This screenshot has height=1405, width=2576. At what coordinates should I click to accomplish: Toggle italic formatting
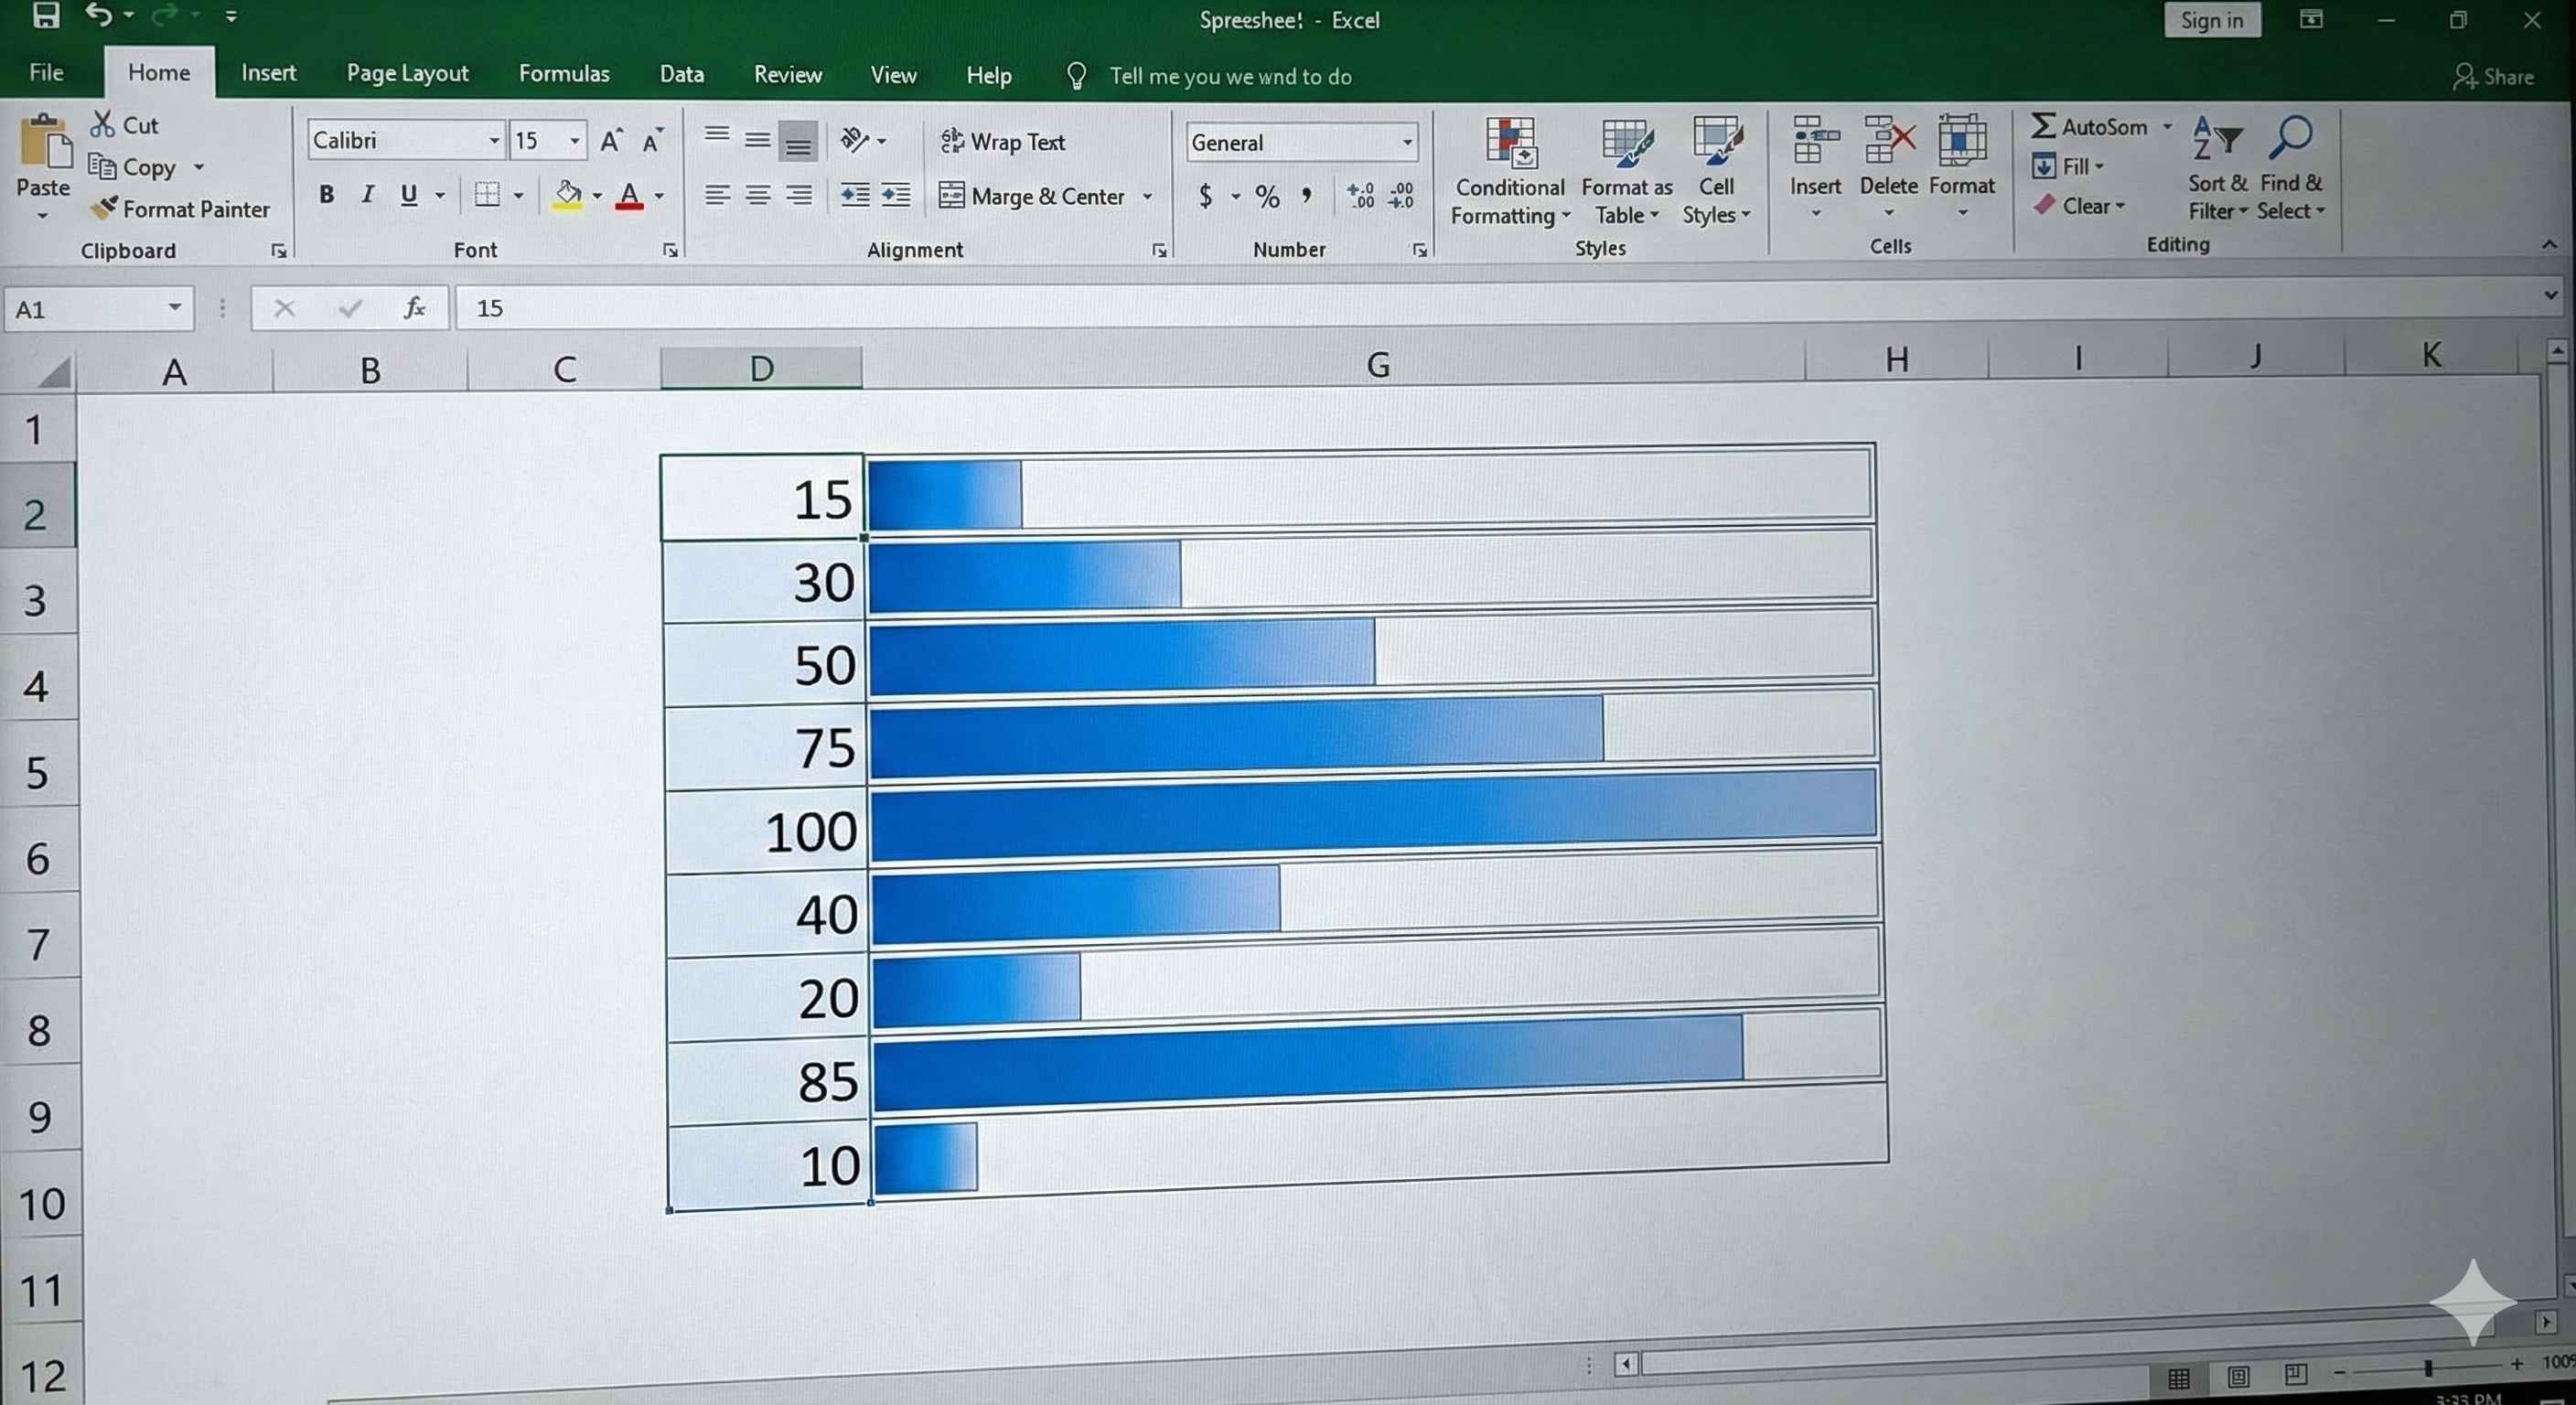coord(368,195)
